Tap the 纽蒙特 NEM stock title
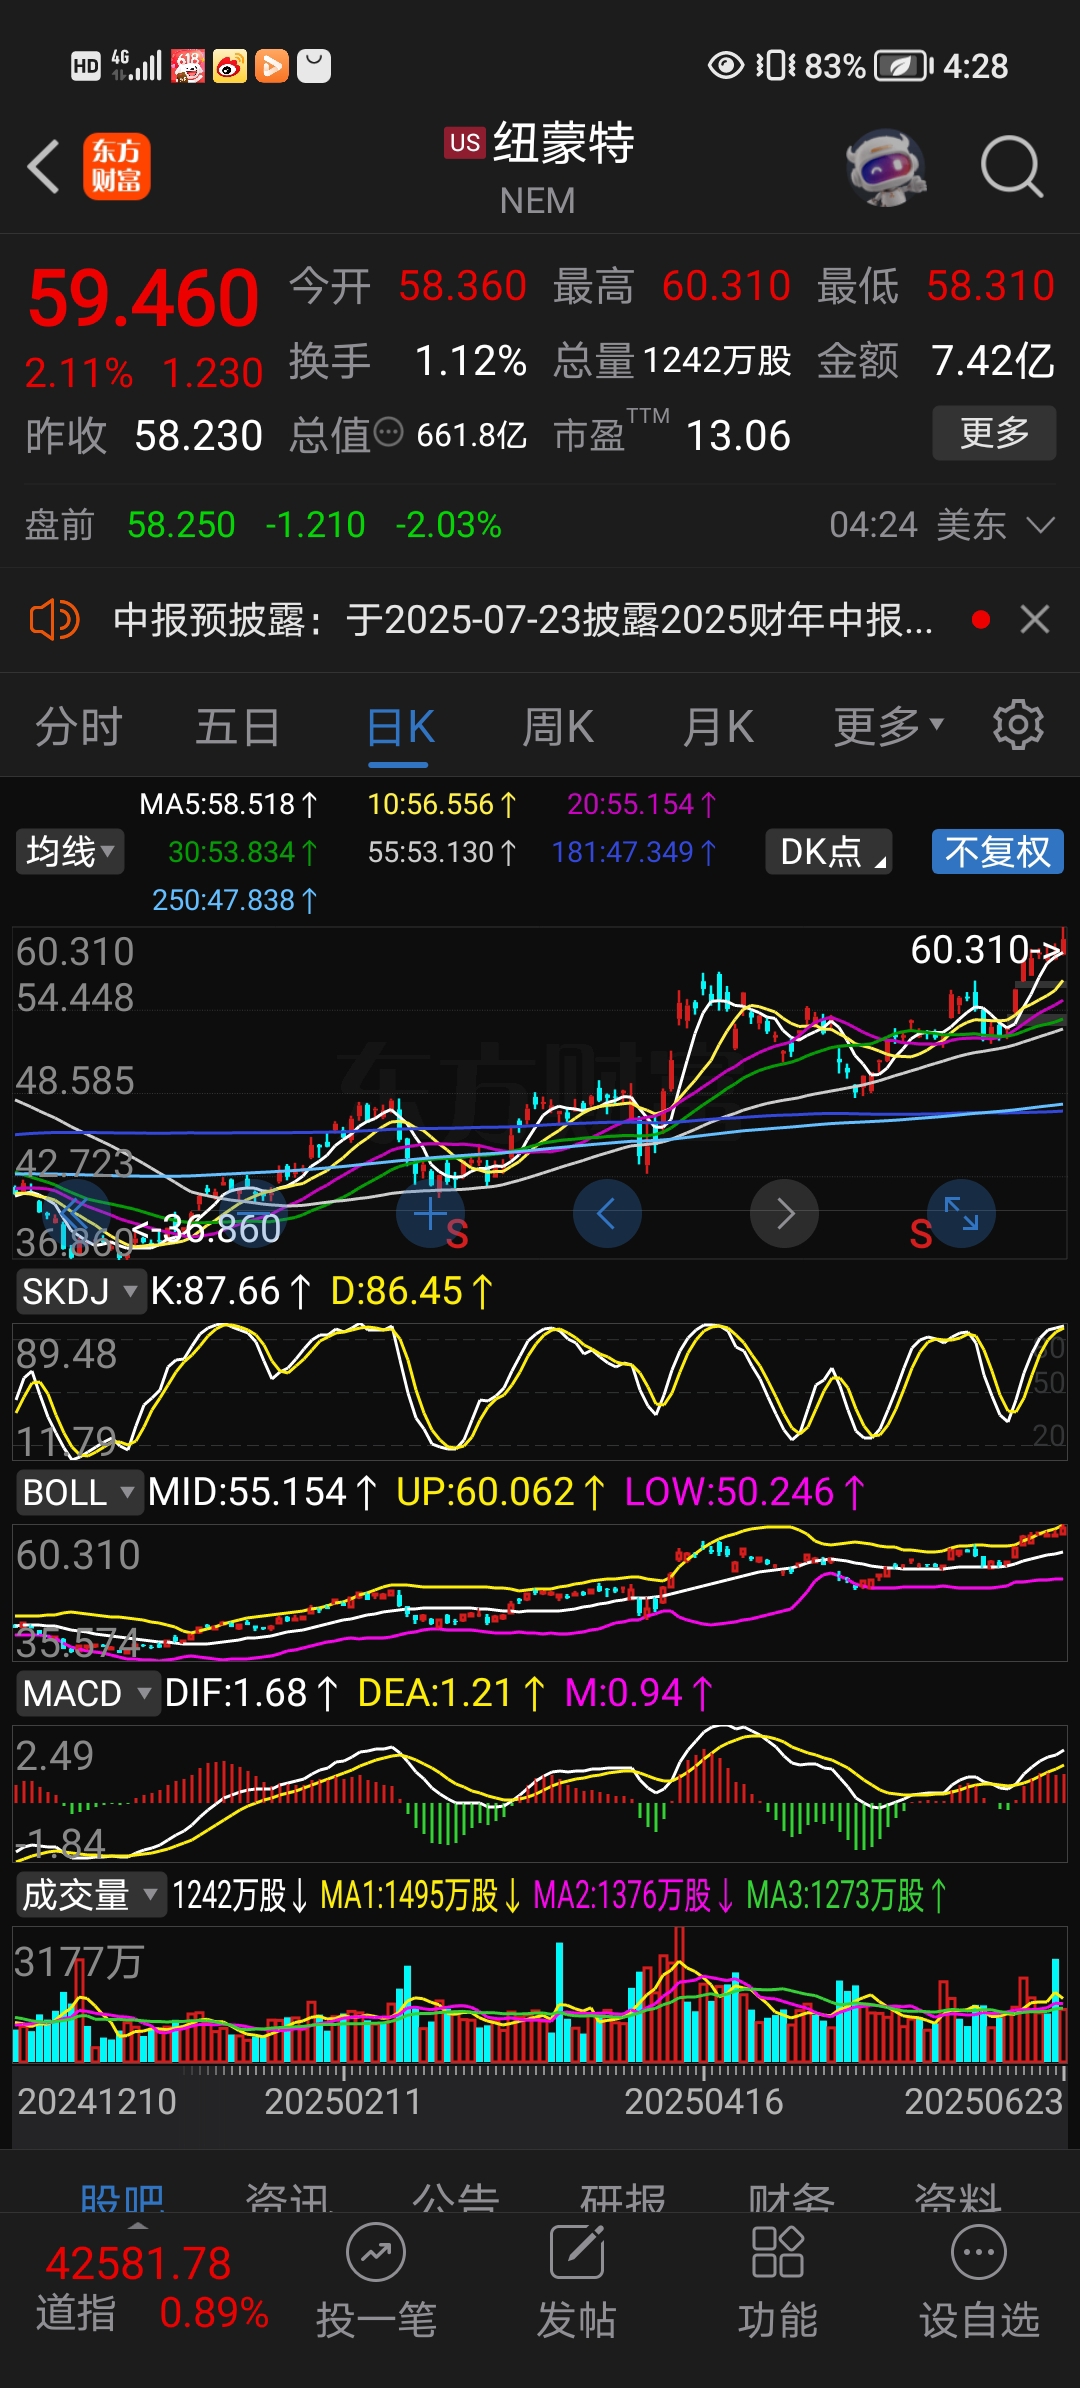This screenshot has height=2388, width=1080. (x=538, y=167)
